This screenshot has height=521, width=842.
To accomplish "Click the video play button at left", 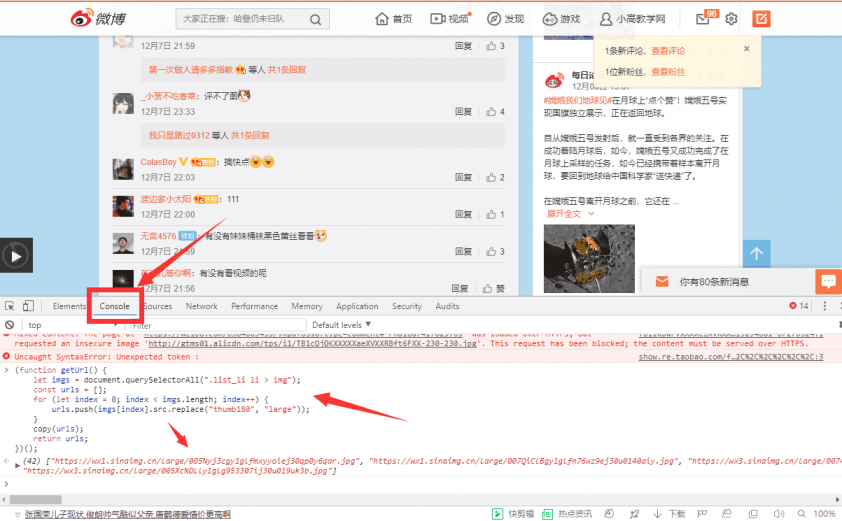I will click(x=16, y=256).
